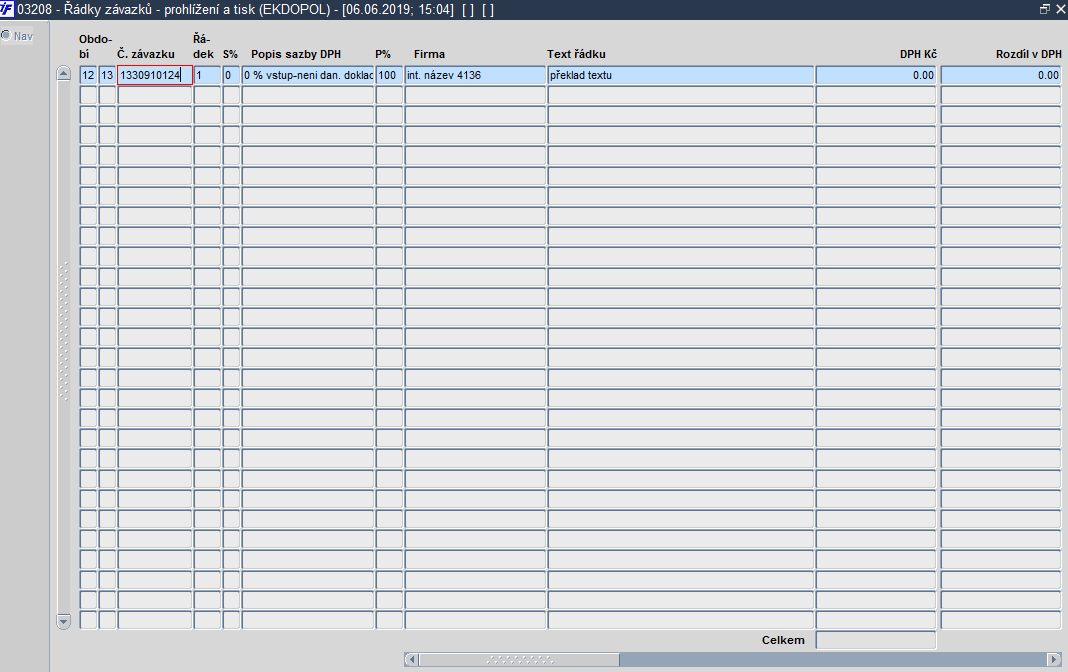Click the horizontal scroll right arrow
This screenshot has height=672, width=1068.
pos(1054,659)
